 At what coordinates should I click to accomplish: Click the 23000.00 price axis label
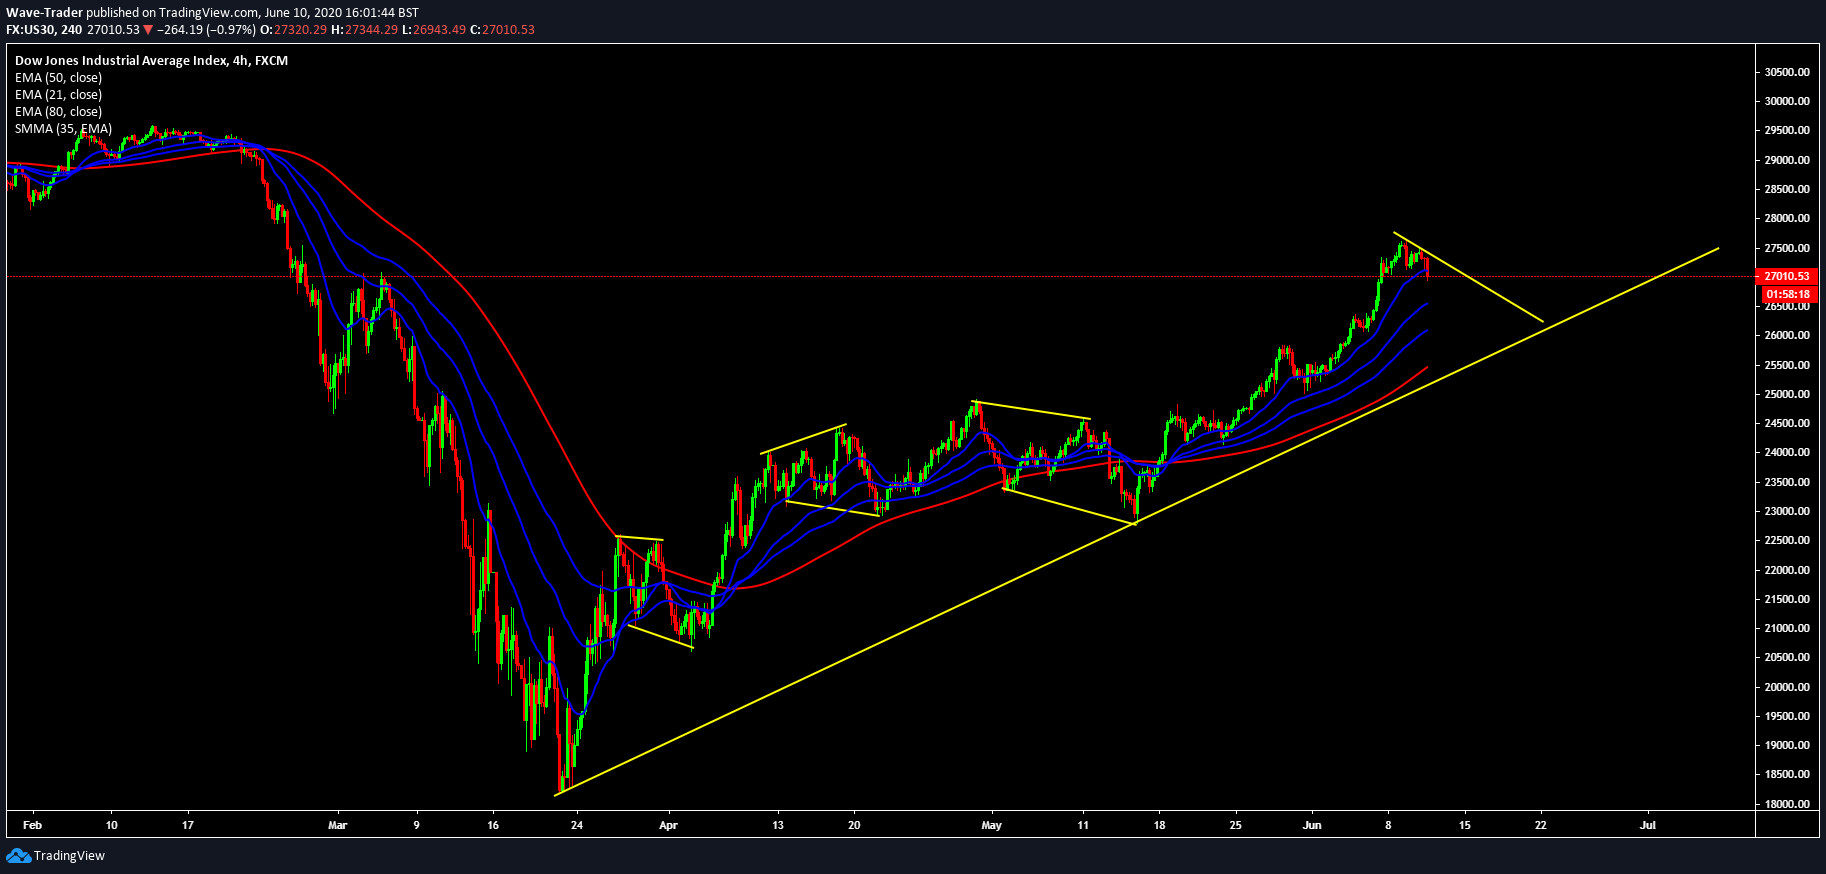1787,511
